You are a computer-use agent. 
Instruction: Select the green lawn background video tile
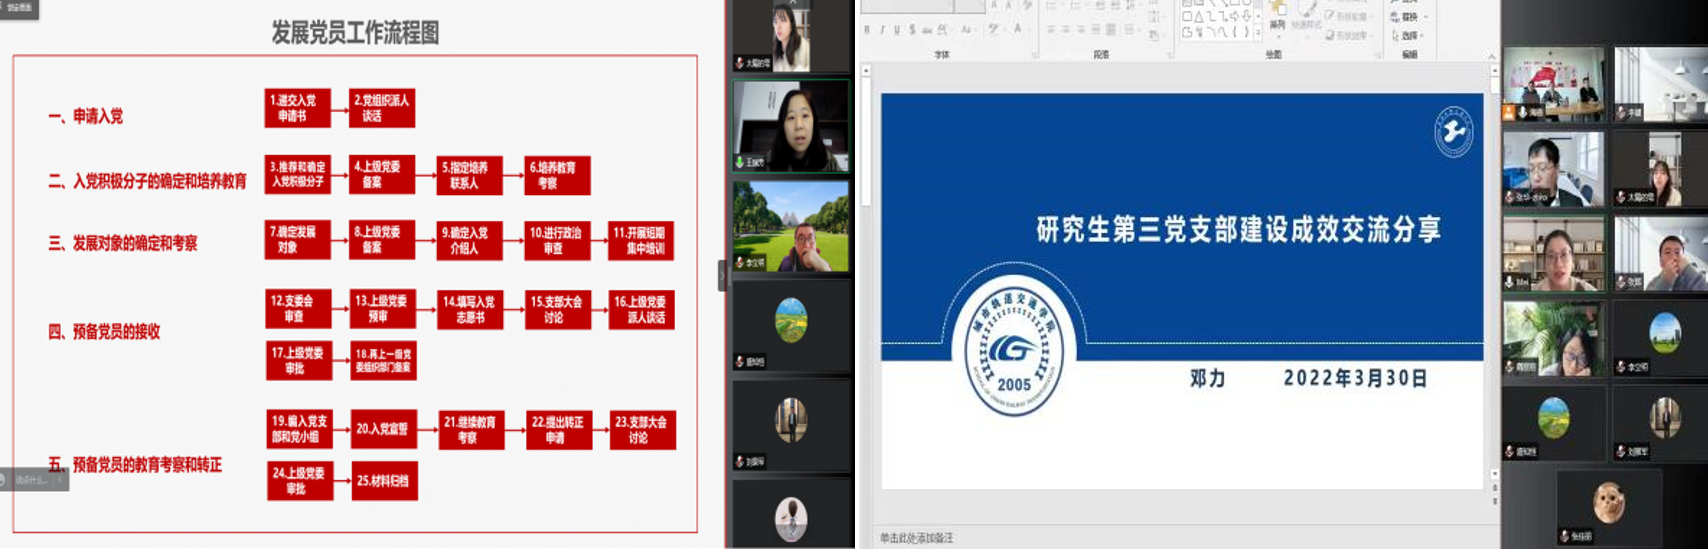click(791, 227)
